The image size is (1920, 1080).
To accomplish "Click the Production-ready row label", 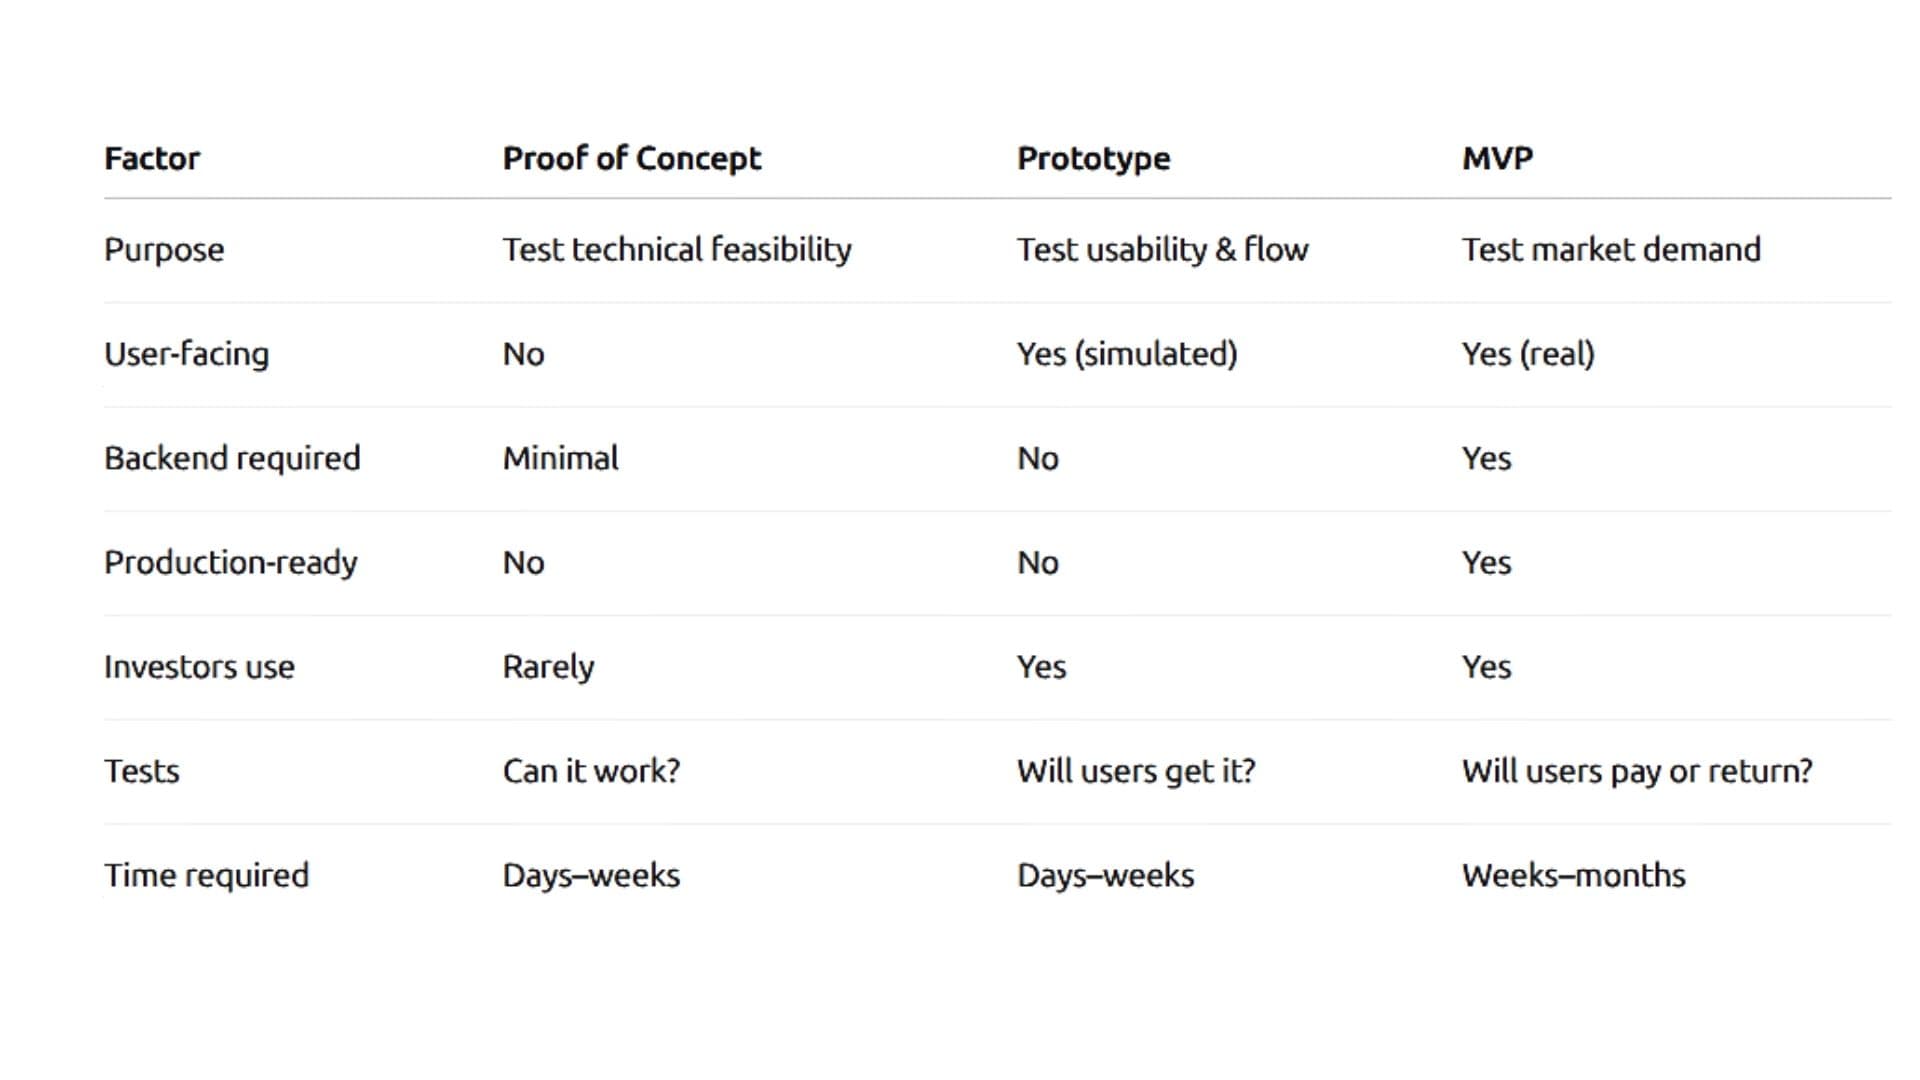I will [231, 563].
